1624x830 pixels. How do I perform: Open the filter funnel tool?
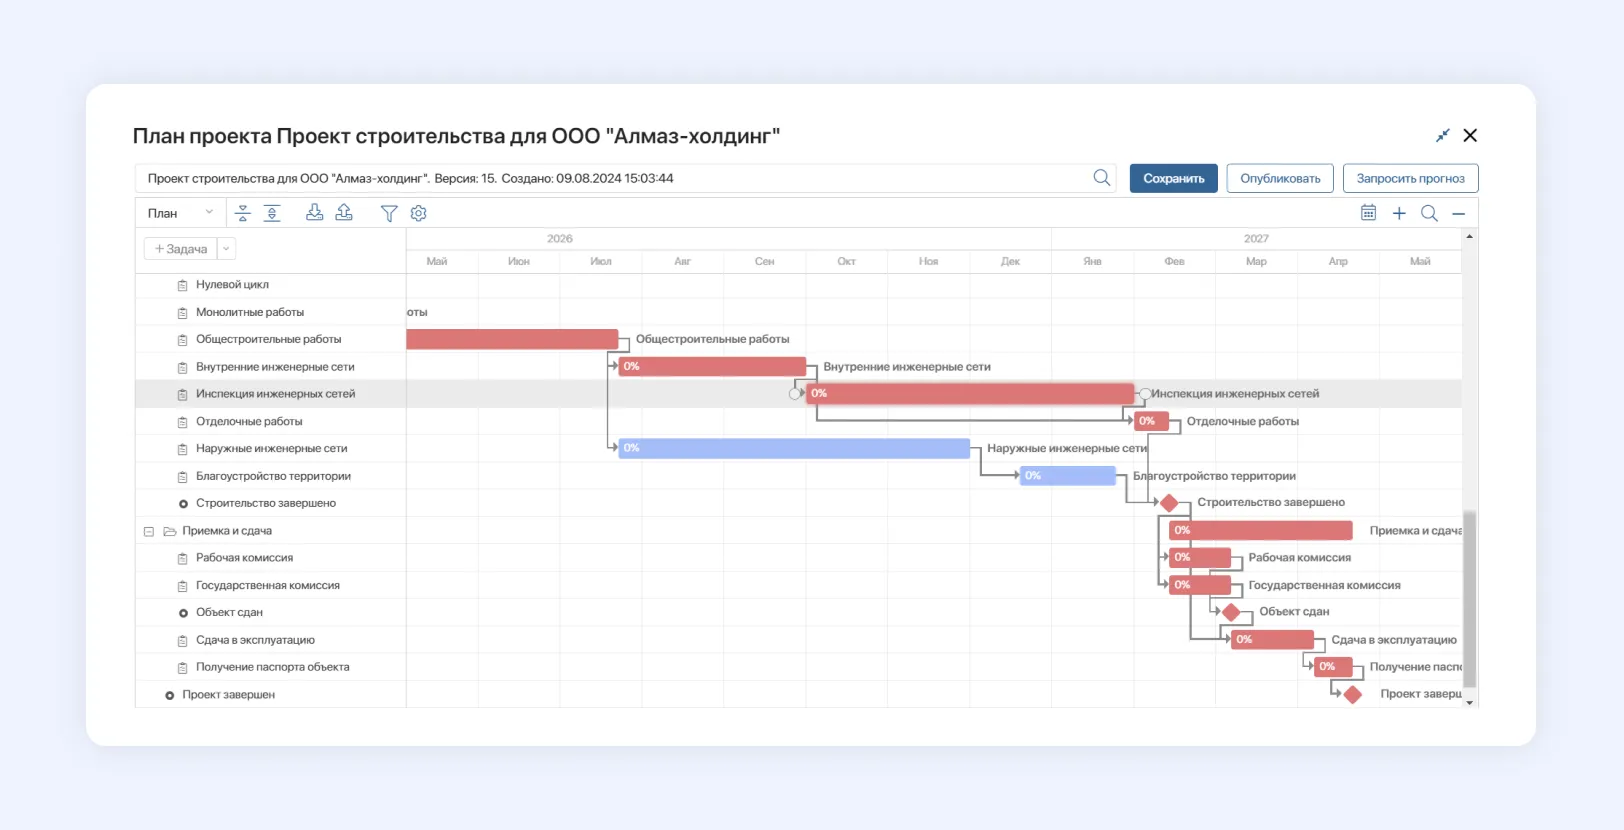[x=389, y=213]
